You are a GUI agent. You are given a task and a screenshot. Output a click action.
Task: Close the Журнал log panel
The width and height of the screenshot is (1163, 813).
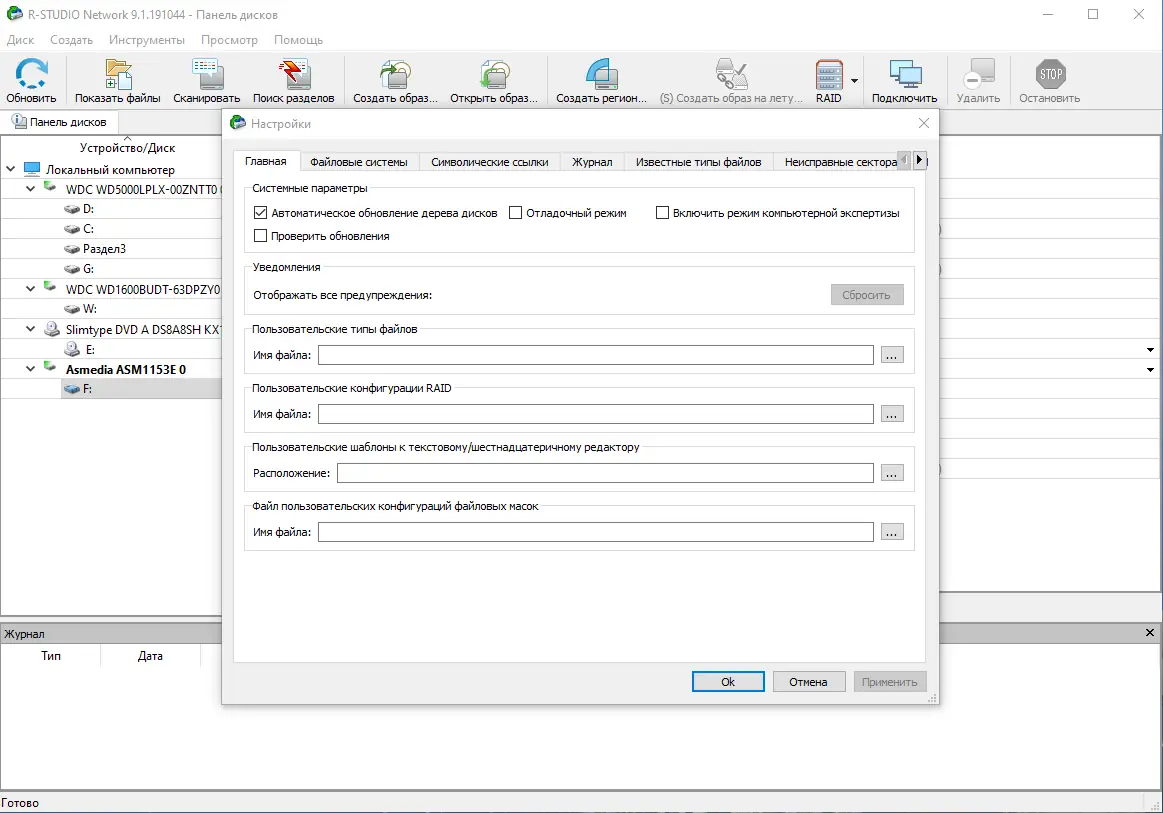1150,633
